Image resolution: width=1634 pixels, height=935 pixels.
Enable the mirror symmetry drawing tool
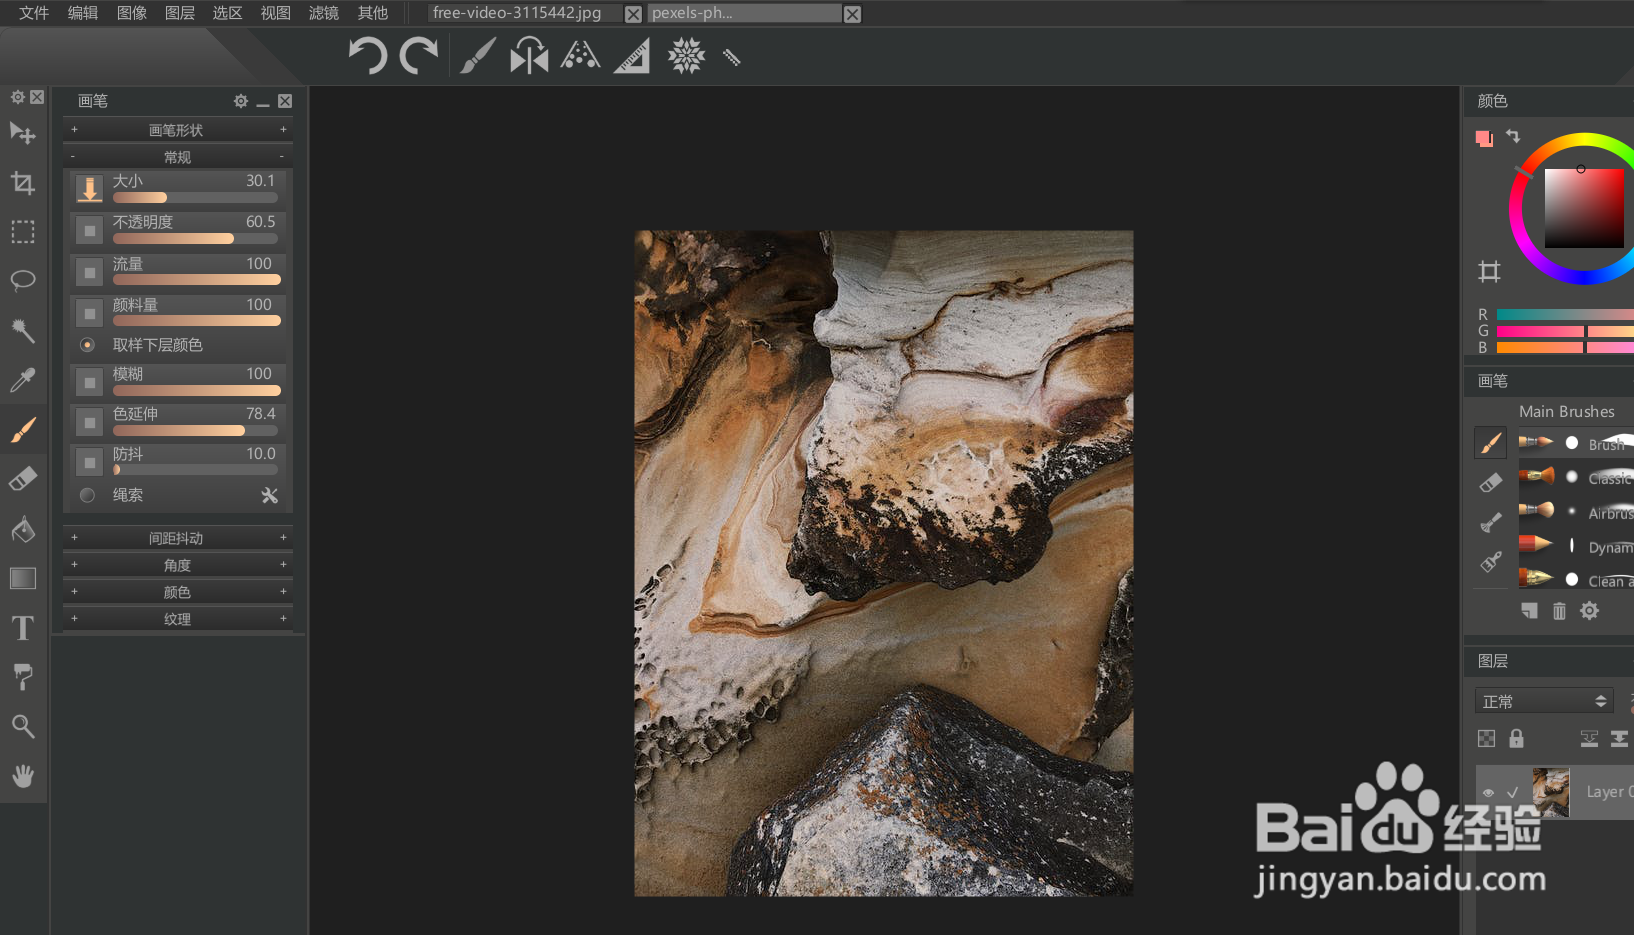point(529,55)
